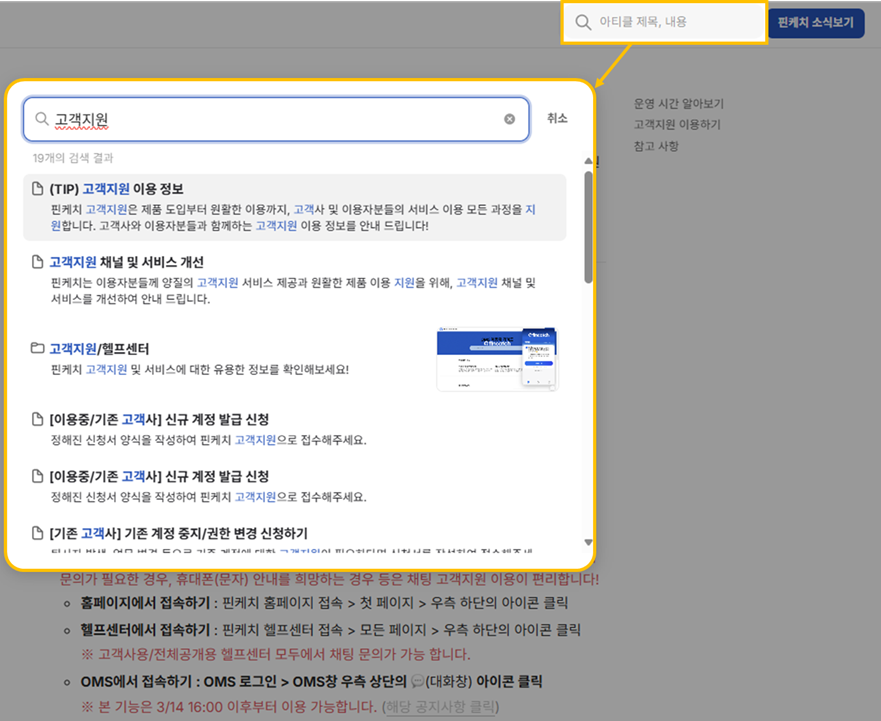This screenshot has width=881, height=721.
Task: Jump to 운영 시간 알아보기 section
Action: [x=679, y=103]
